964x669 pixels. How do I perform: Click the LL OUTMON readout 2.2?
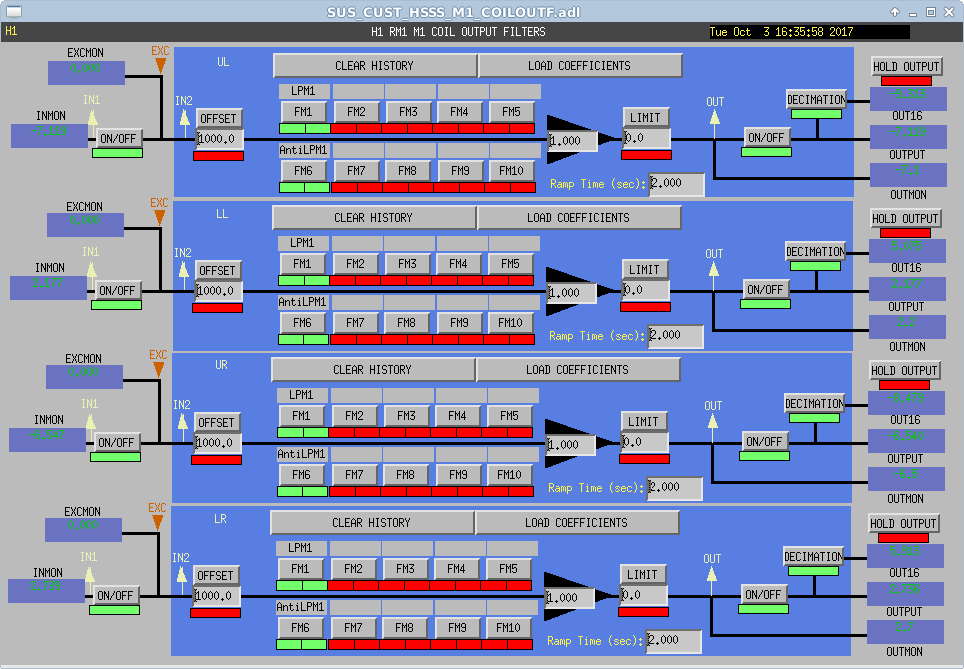(906, 327)
